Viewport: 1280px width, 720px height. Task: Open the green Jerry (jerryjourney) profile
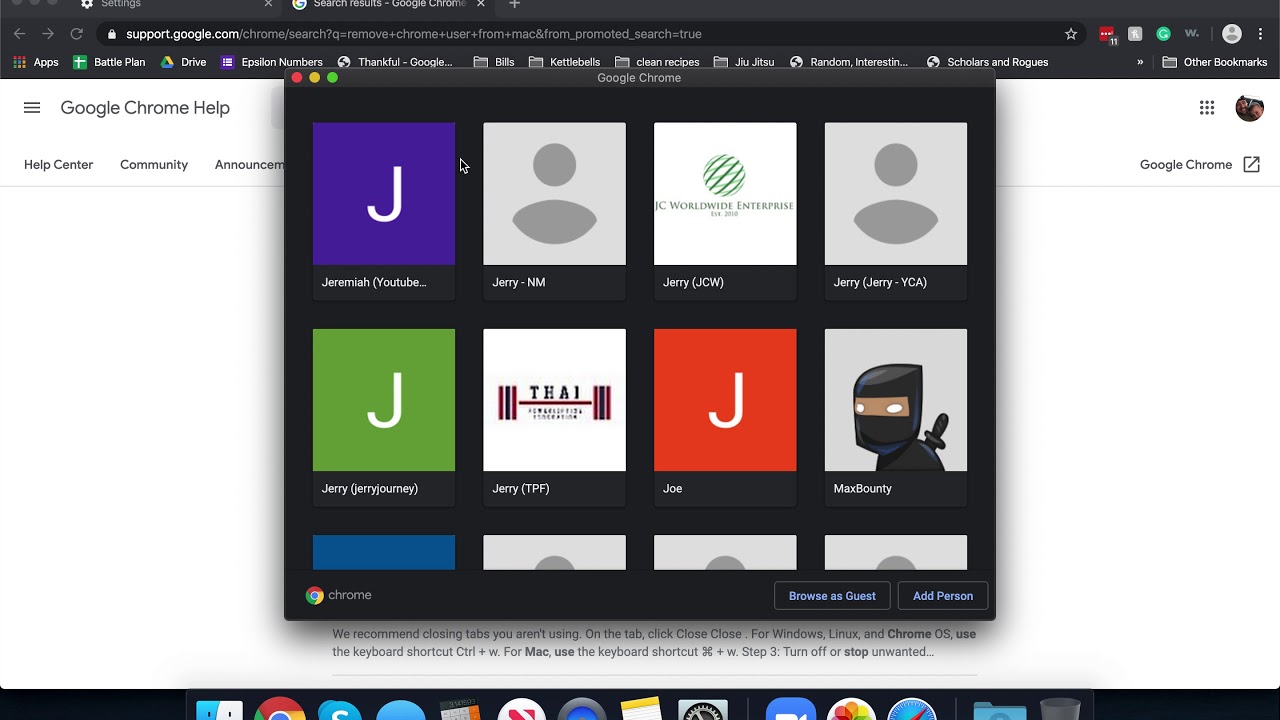point(384,417)
